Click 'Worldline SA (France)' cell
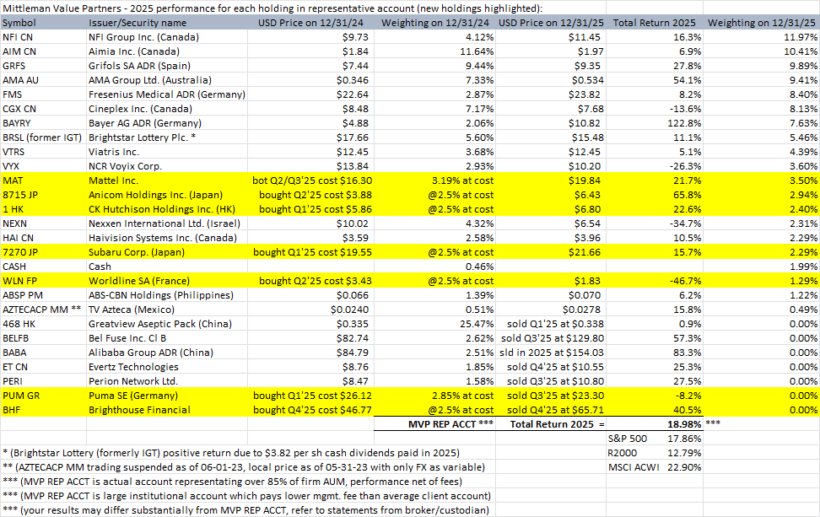The image size is (820, 517). tap(167, 281)
